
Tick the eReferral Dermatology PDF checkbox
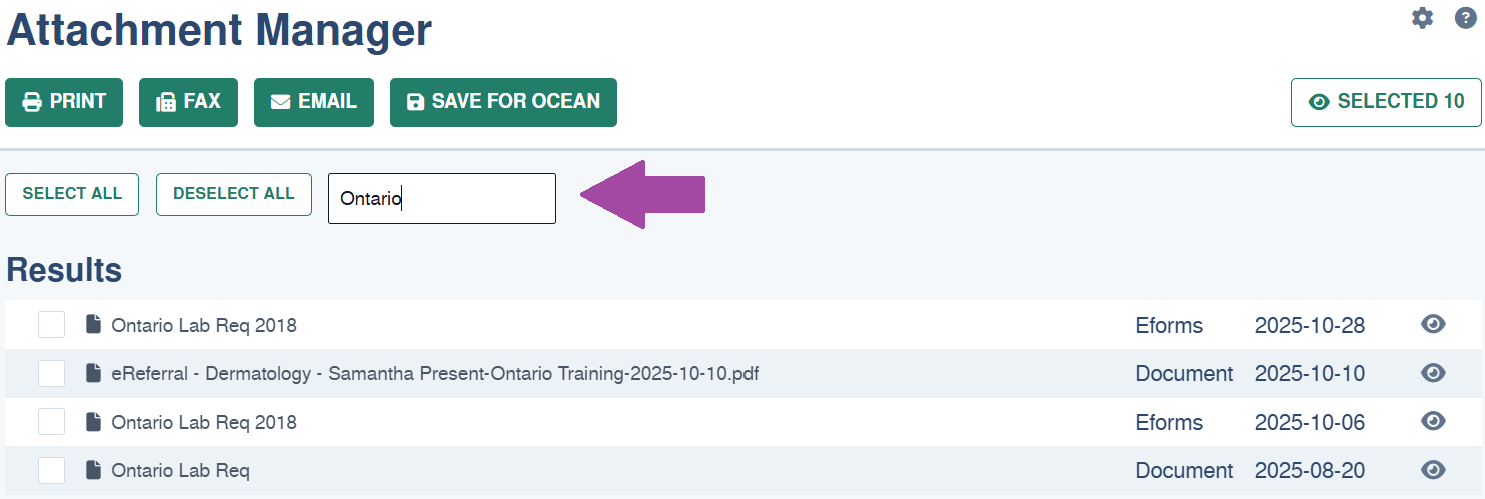click(51, 373)
